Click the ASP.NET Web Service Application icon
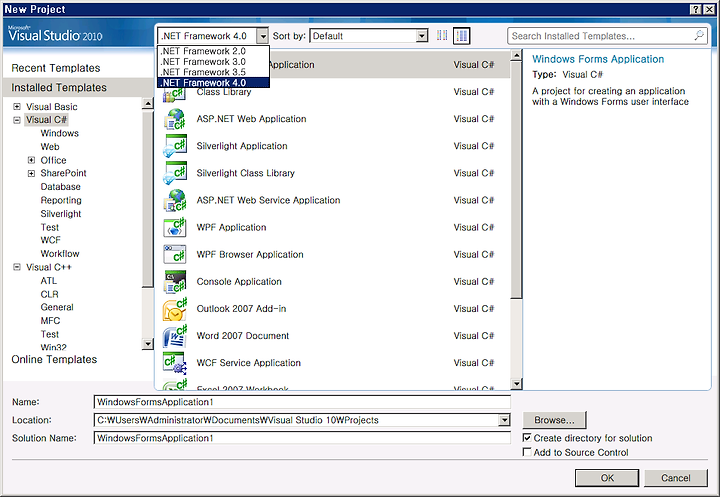 (x=174, y=200)
